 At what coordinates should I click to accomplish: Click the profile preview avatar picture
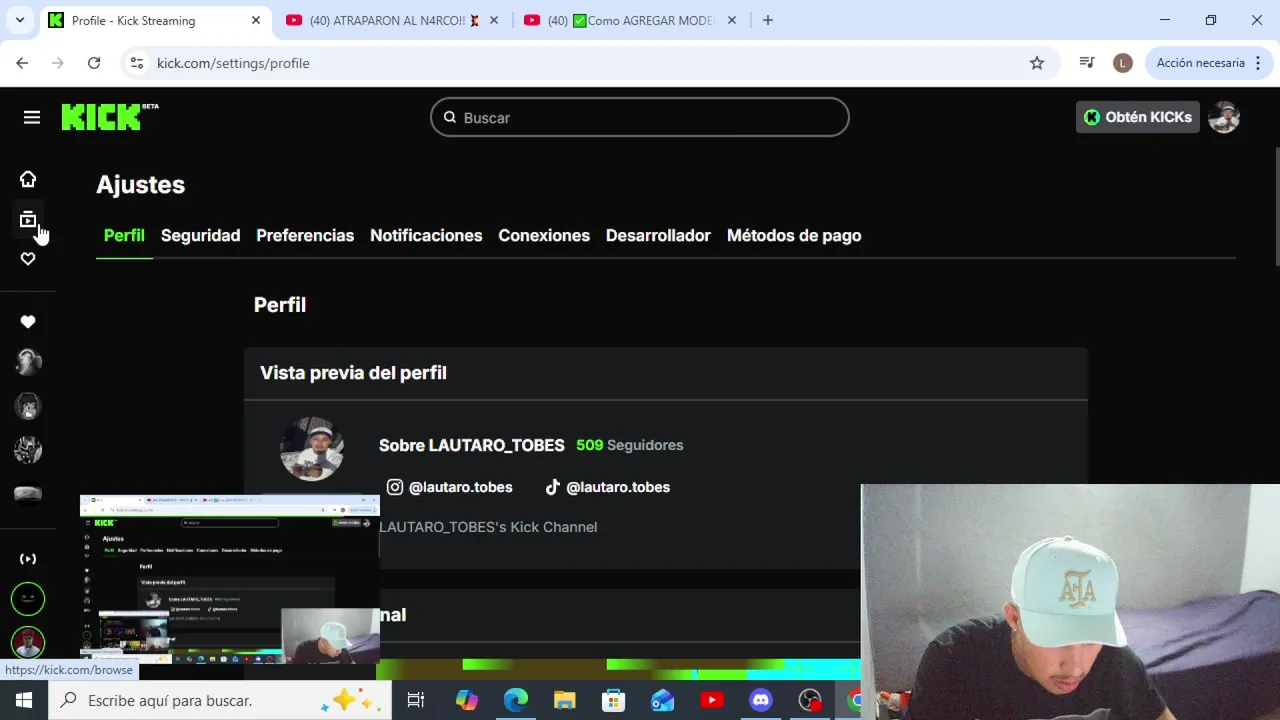click(x=312, y=449)
